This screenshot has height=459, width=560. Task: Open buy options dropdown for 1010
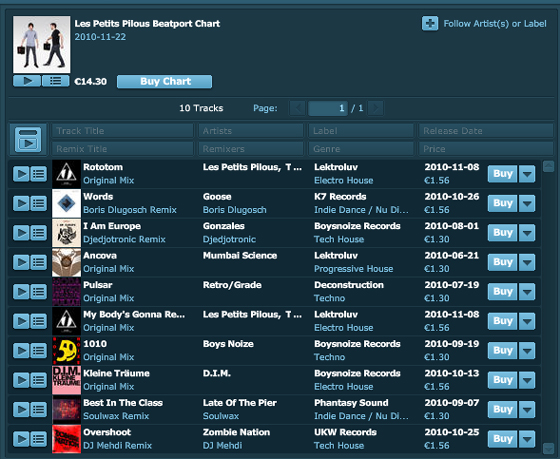pos(527,351)
